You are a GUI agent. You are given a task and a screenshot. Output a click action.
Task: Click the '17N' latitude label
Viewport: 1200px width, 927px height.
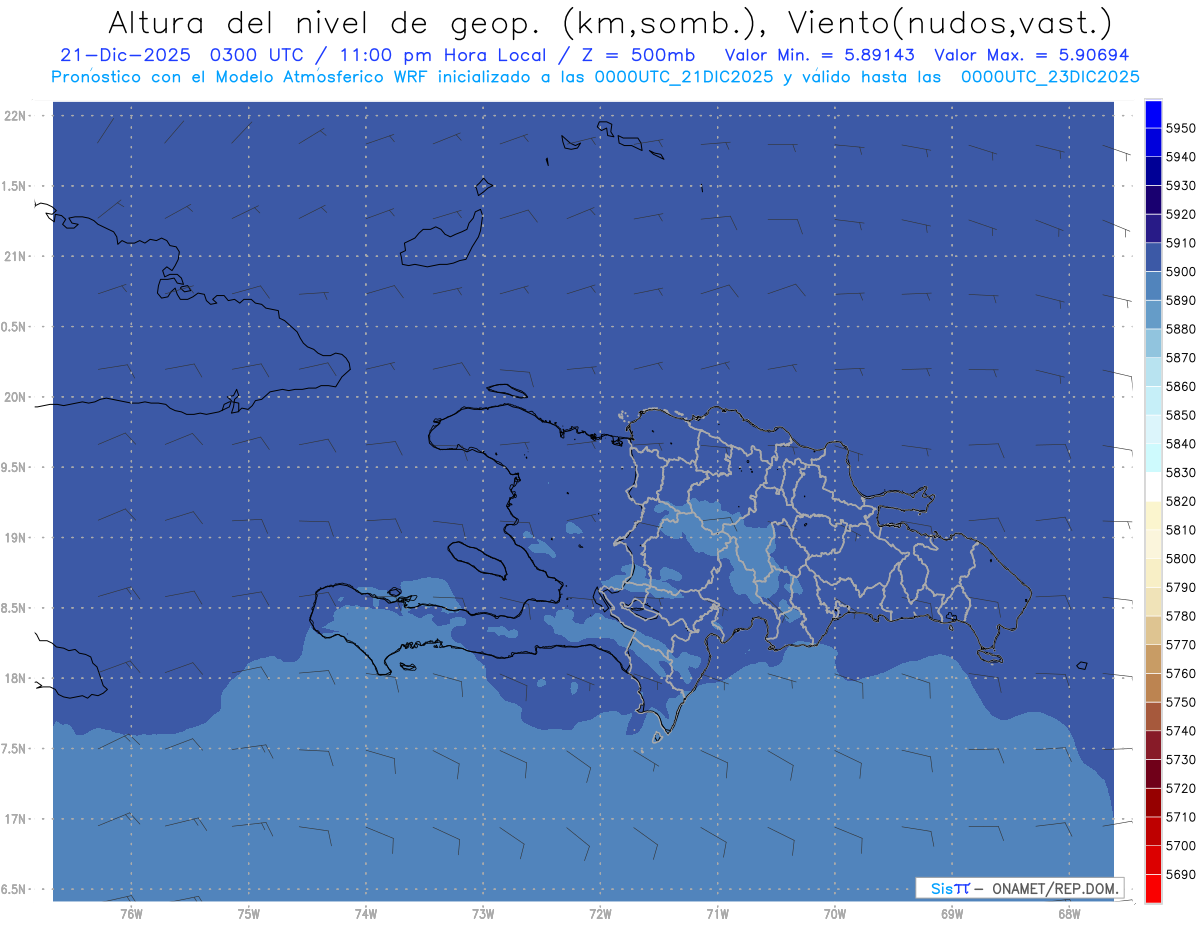coord(16,819)
